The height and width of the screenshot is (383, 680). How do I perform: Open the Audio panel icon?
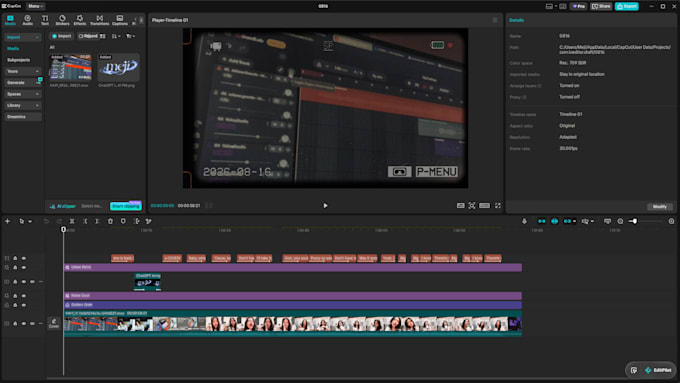coord(27,20)
